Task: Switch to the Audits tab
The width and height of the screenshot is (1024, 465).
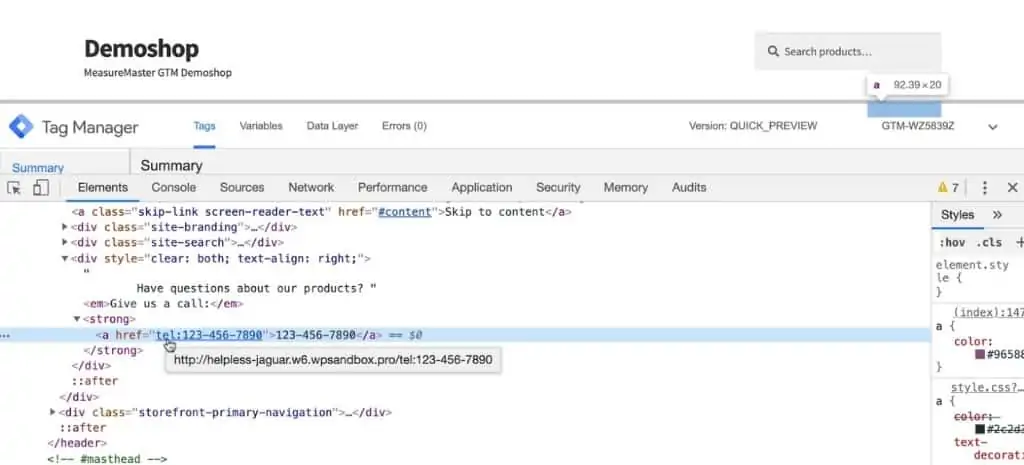Action: (689, 187)
